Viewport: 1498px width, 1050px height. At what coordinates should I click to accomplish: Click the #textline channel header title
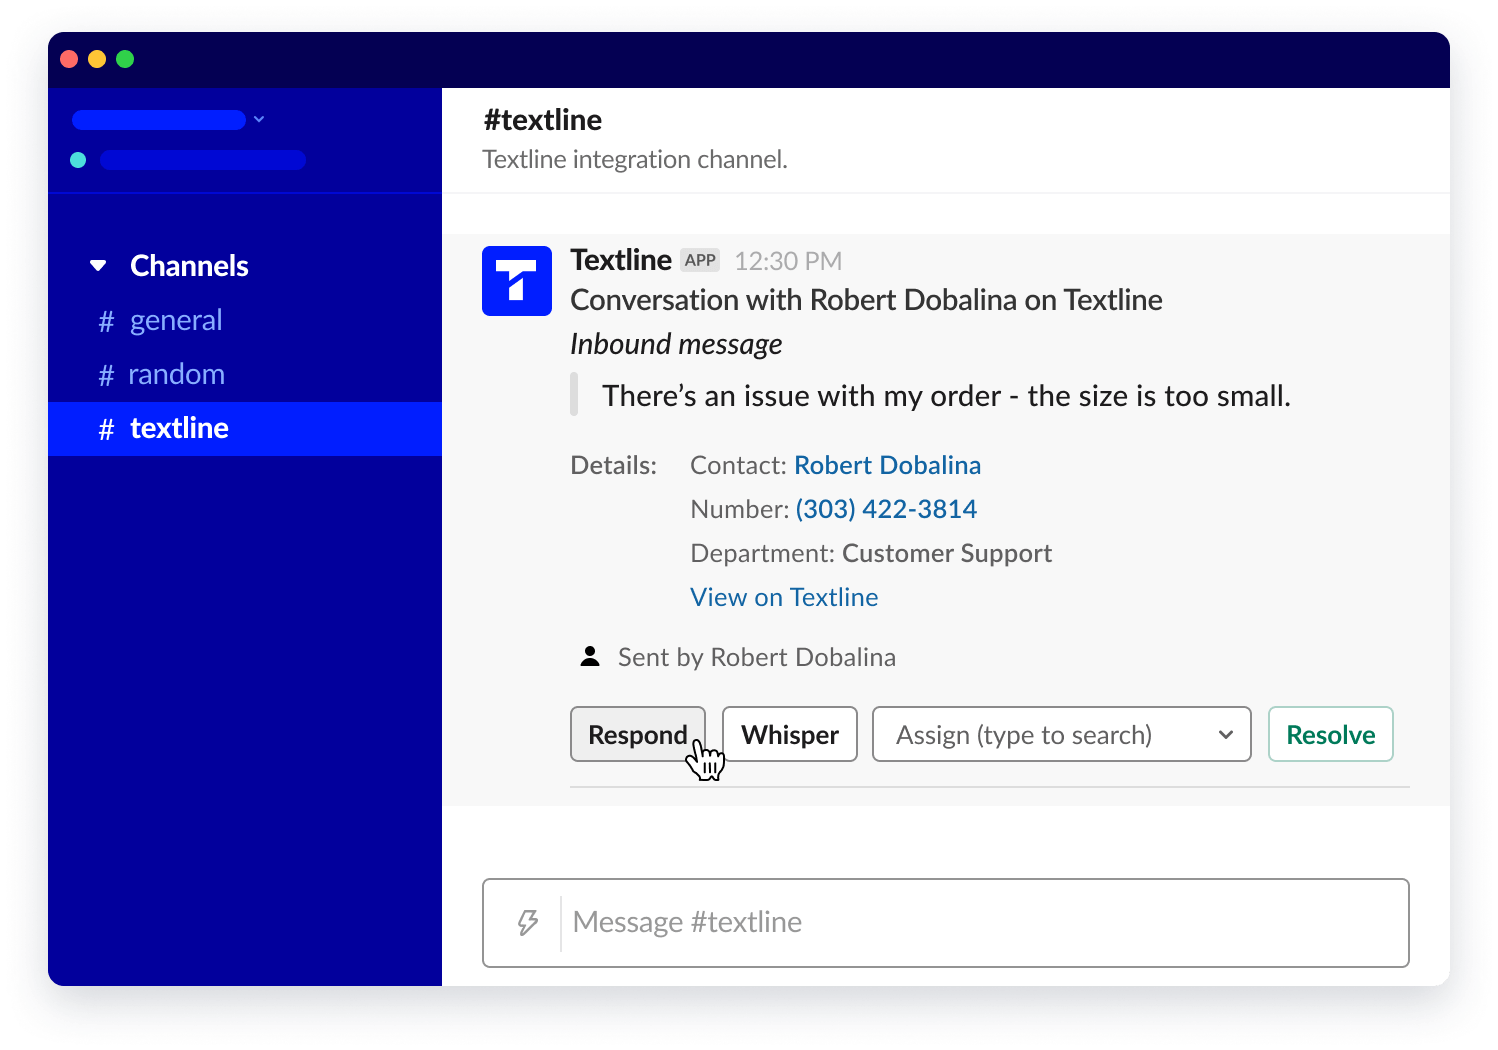pyautogui.click(x=542, y=120)
